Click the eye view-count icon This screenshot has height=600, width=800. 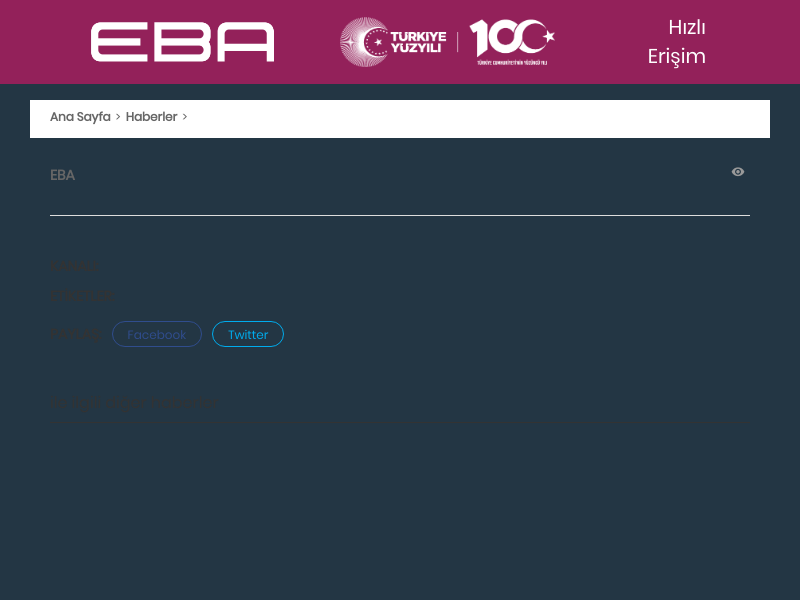click(738, 172)
